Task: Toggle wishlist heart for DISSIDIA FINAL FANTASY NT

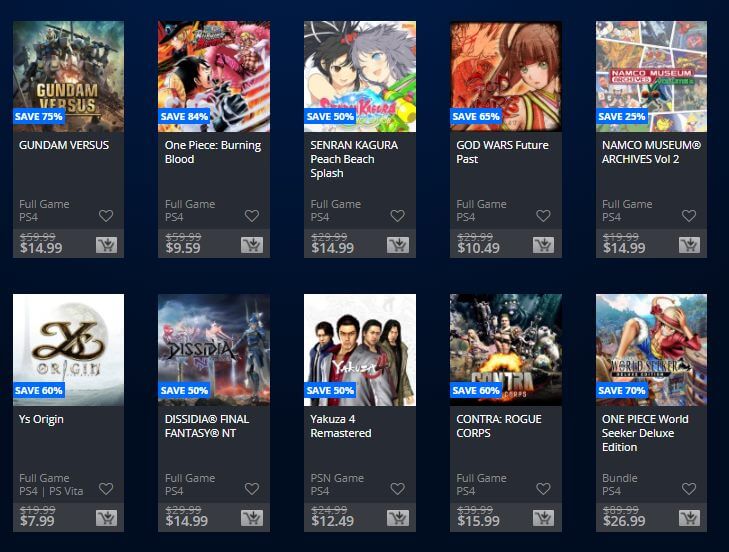Action: [252, 489]
